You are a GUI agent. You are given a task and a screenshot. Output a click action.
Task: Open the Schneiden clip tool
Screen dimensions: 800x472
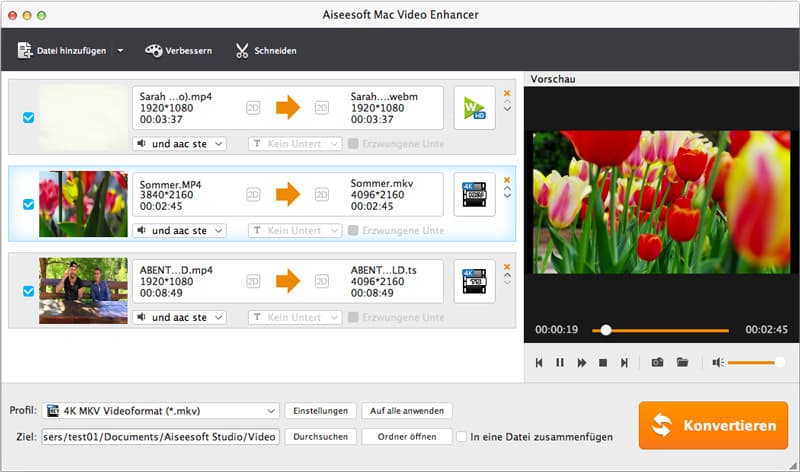click(266, 51)
